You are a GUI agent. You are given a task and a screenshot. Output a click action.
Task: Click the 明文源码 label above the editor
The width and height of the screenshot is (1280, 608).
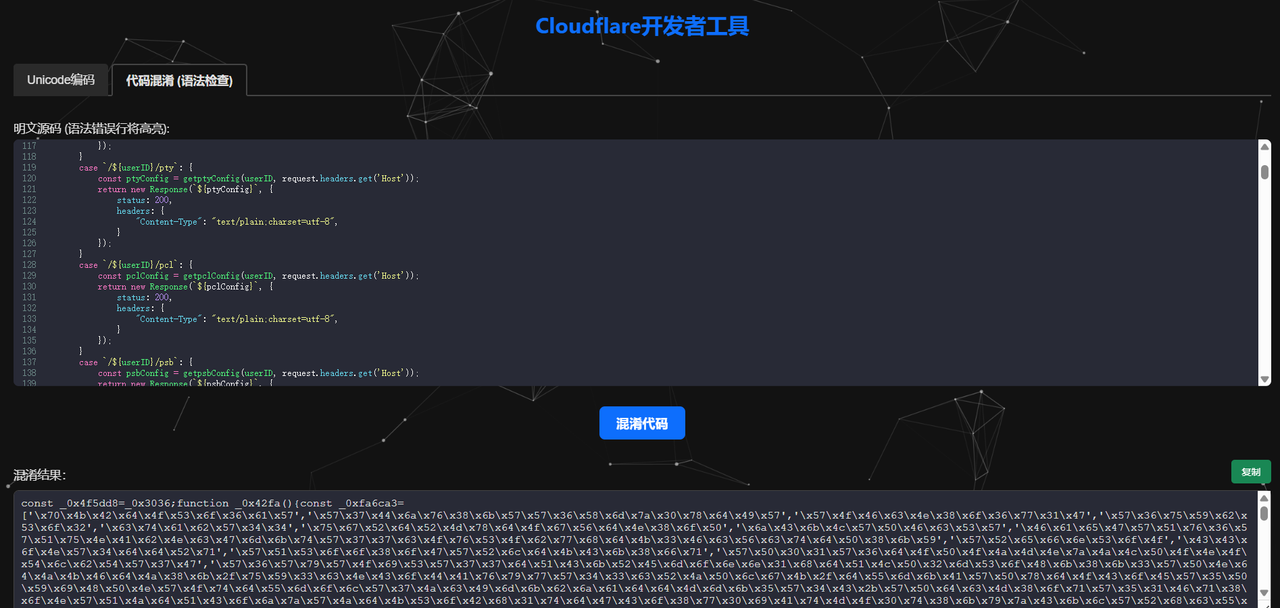(x=91, y=129)
